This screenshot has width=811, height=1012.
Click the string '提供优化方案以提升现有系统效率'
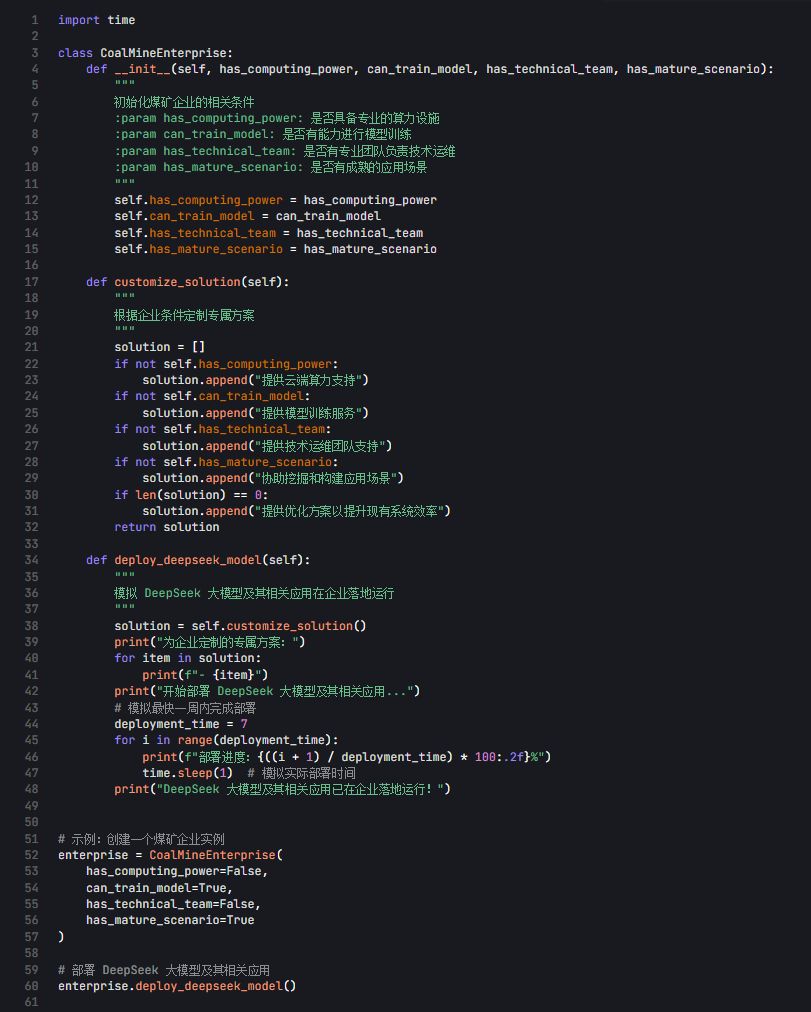[x=352, y=511]
